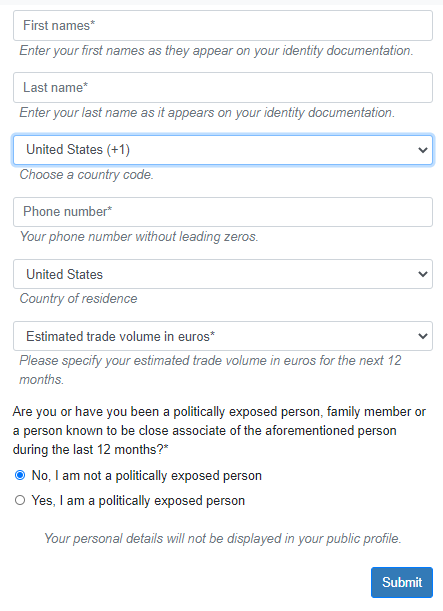
Task: Click the chevron arrow on trade volume selector
Action: 423,336
